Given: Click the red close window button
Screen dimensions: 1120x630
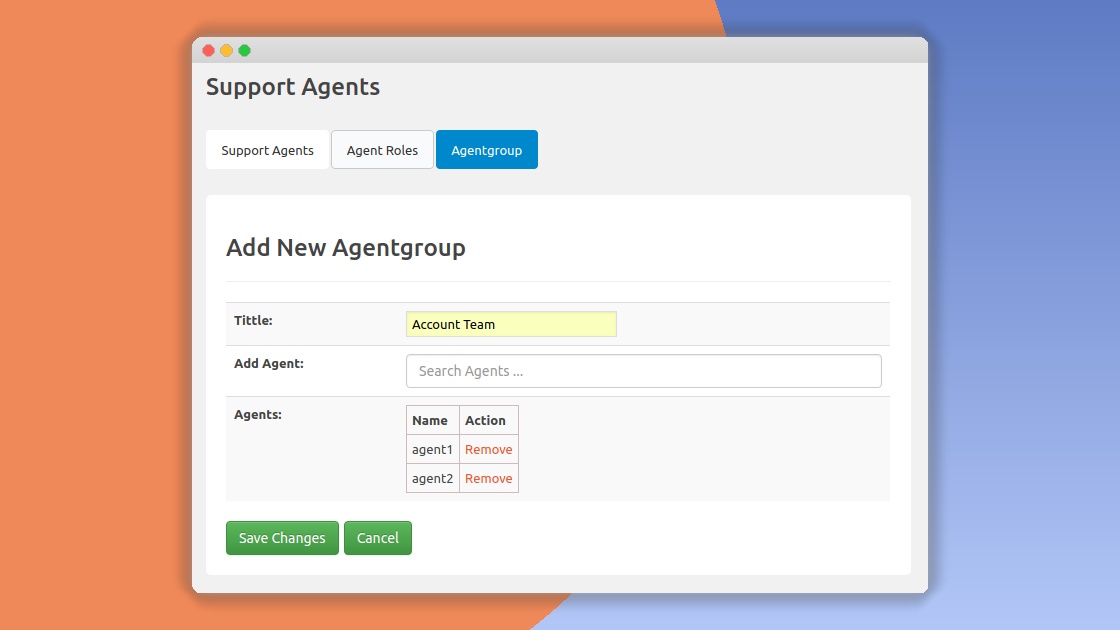Looking at the screenshot, I should (x=208, y=51).
